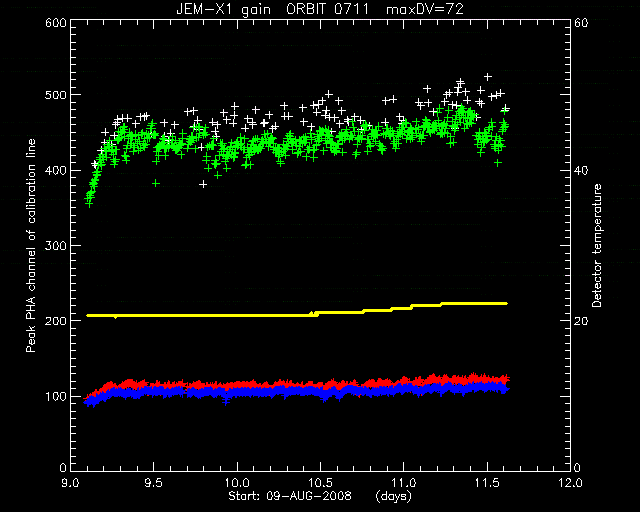This screenshot has height=512, width=640.
Task: Click the 9.5 tick label on x-axis
Action: click(x=154, y=483)
